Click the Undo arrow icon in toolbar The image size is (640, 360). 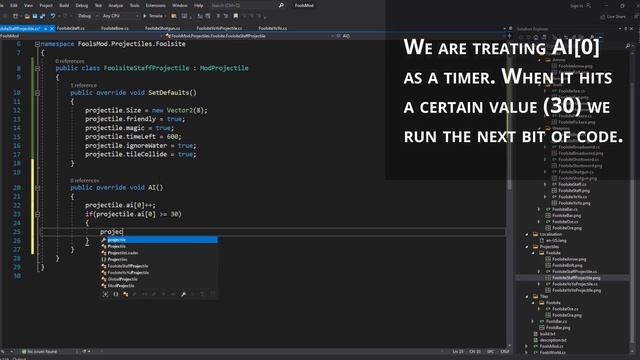coord(53,16)
